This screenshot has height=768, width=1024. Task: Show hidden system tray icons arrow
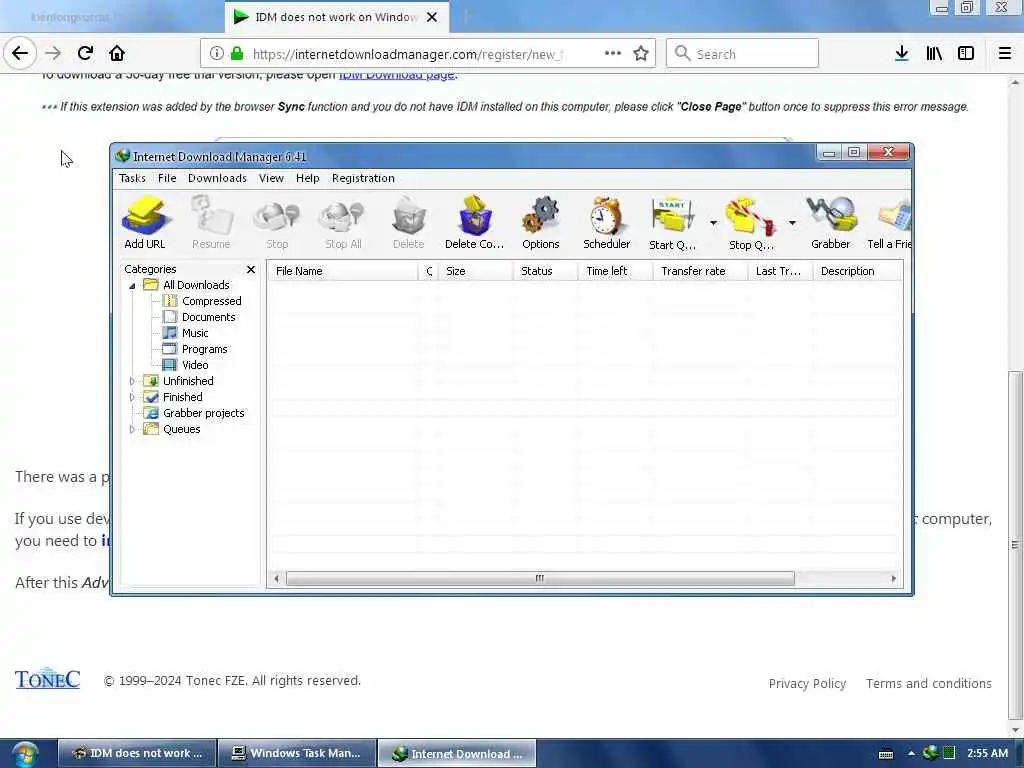coord(911,754)
